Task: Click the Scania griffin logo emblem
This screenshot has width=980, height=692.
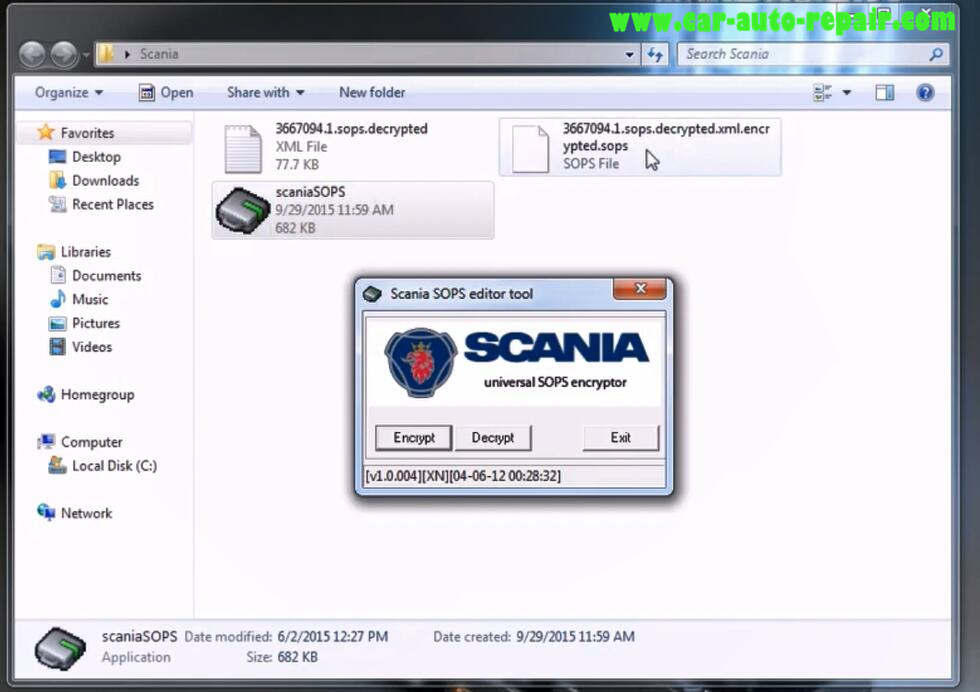Action: point(421,363)
